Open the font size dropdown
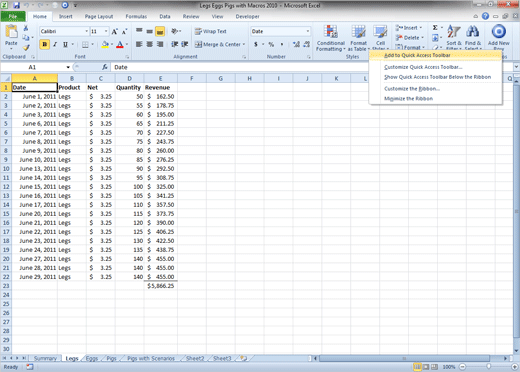Viewport: 520px width, 372px height. pyautogui.click(x=106, y=31)
